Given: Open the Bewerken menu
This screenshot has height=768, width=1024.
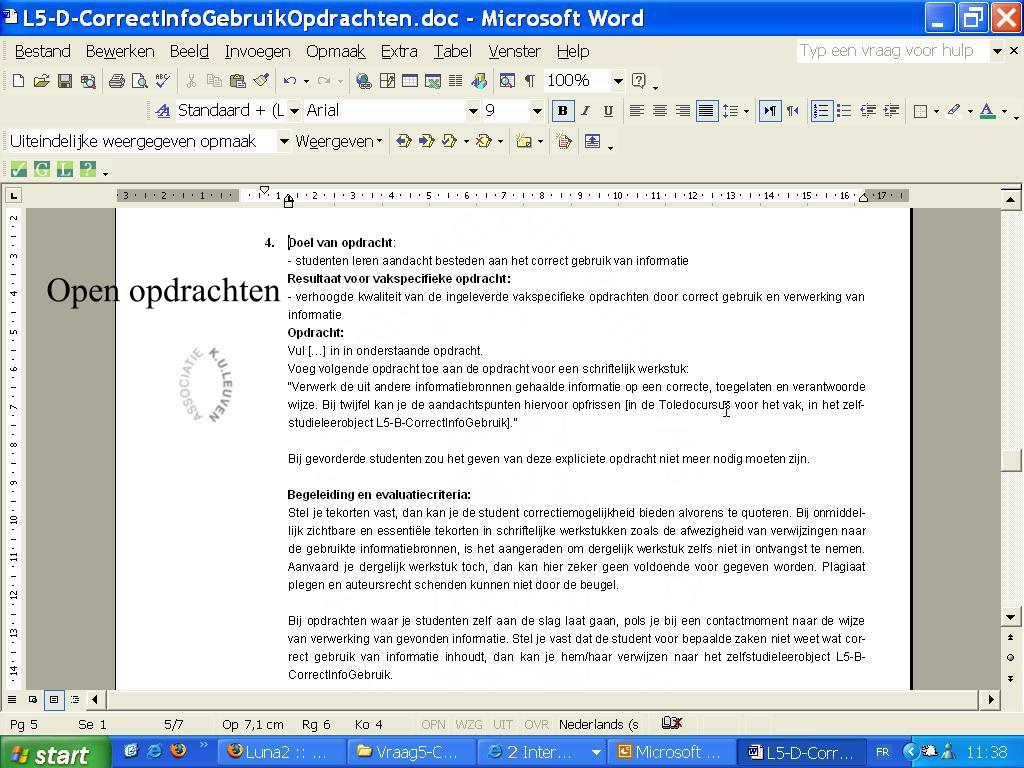Looking at the screenshot, I should click(x=120, y=51).
